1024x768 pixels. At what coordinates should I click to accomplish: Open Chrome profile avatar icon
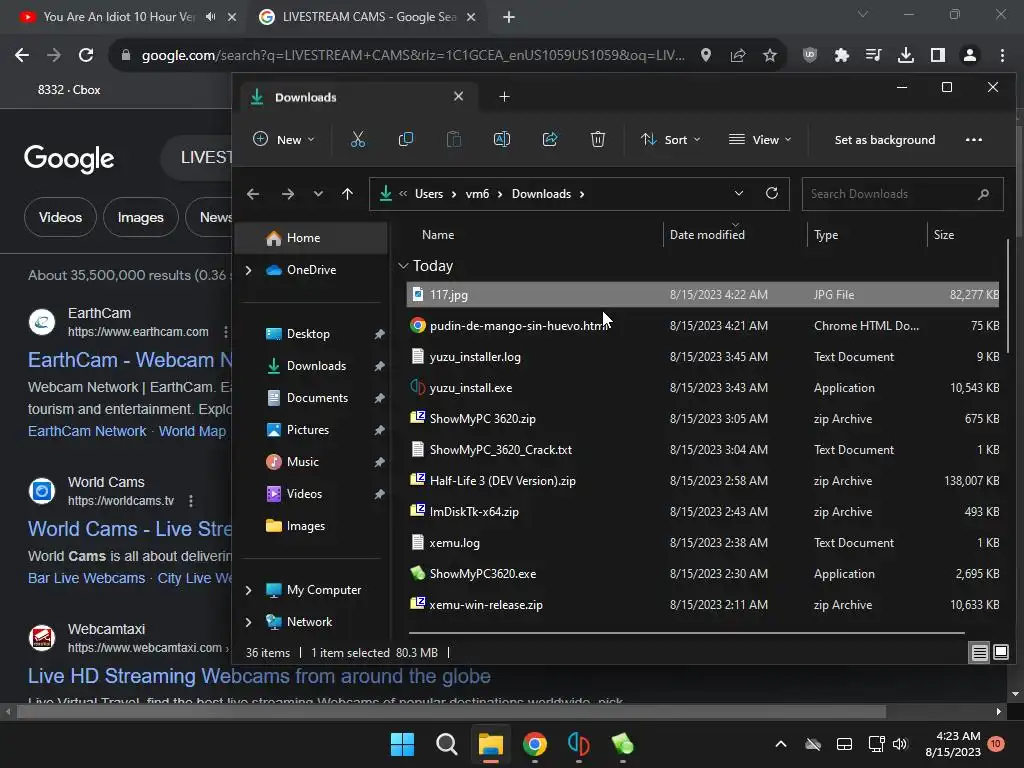[970, 56]
